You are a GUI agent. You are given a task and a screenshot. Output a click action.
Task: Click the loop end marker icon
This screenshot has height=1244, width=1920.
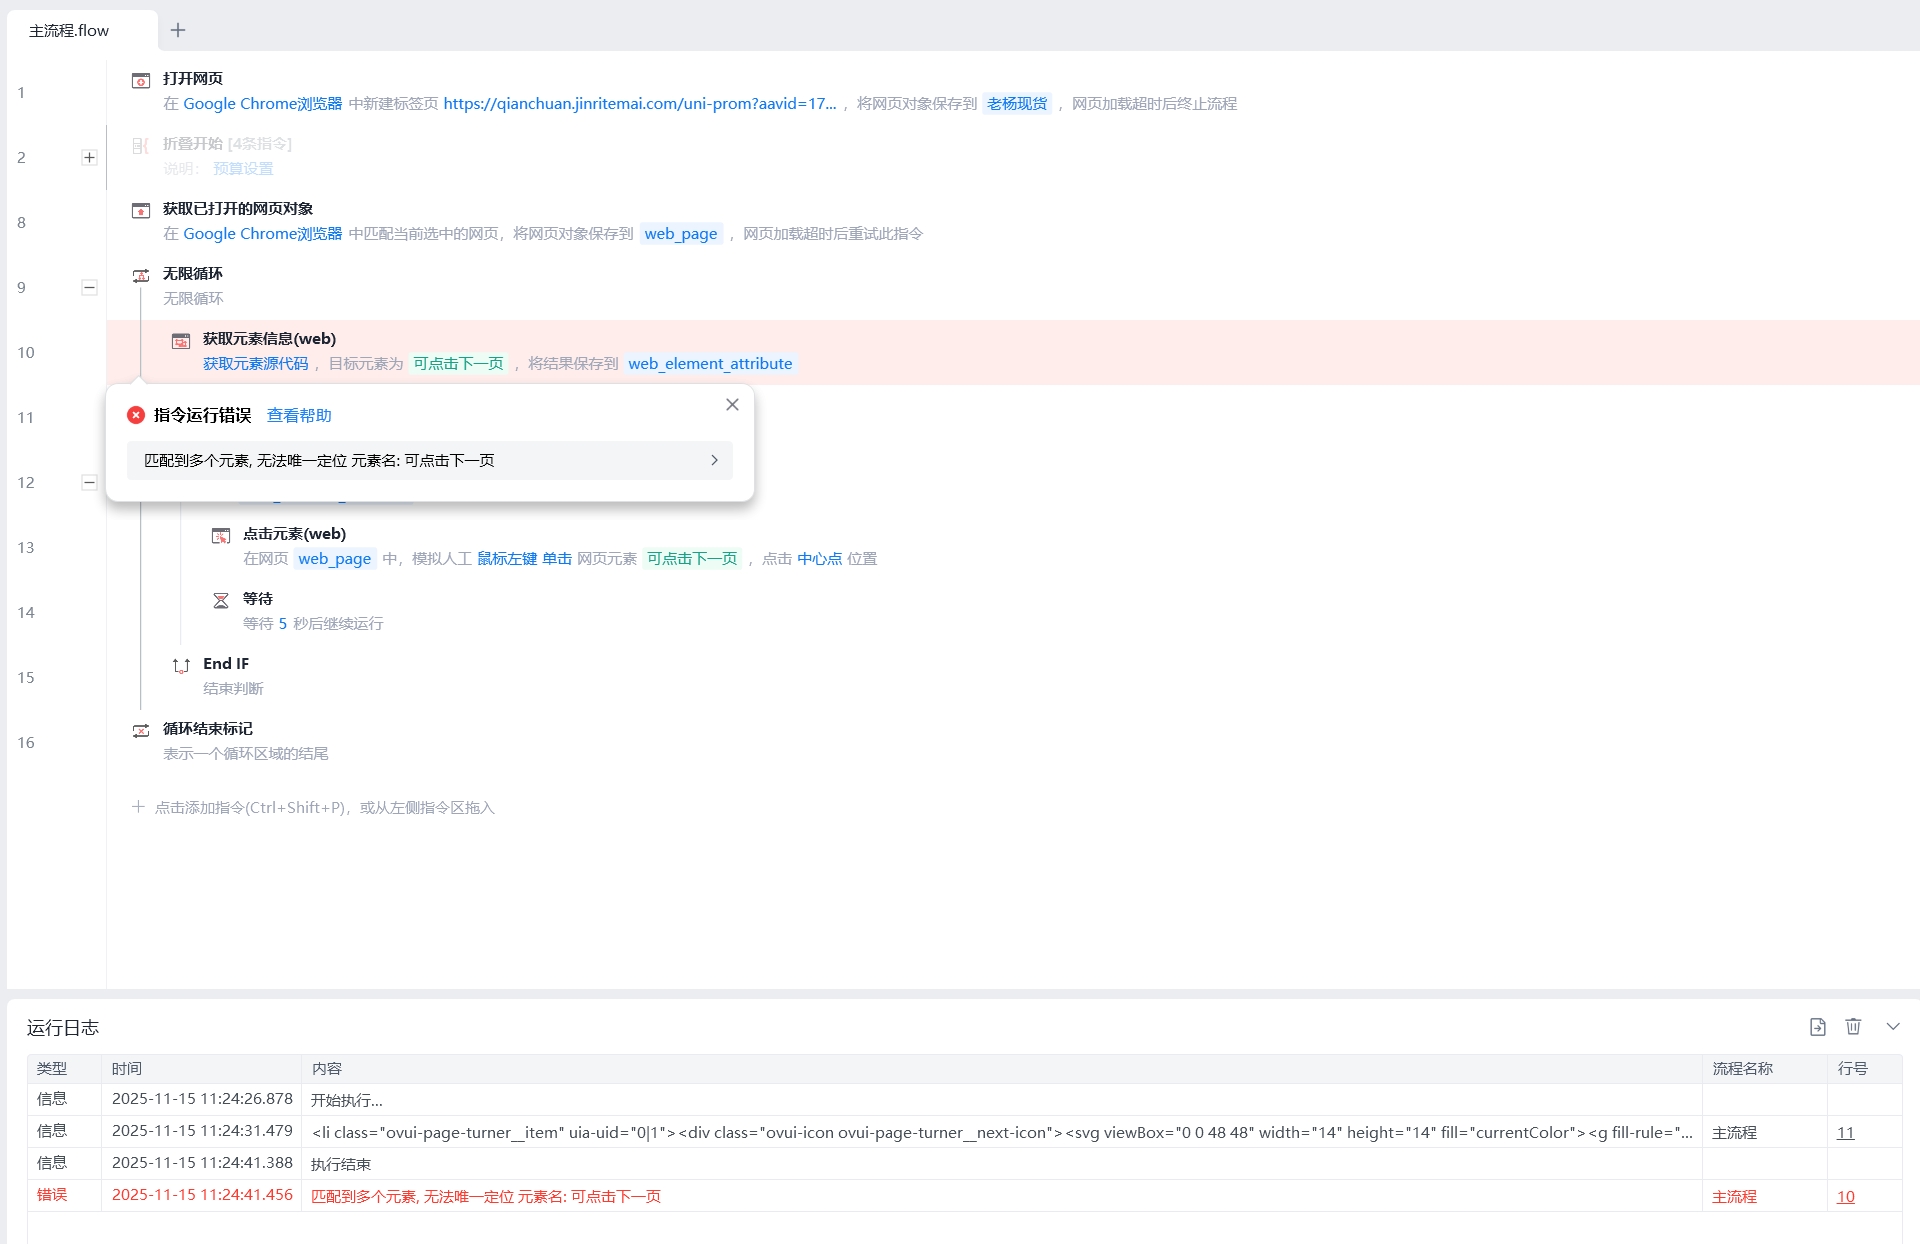(x=141, y=730)
